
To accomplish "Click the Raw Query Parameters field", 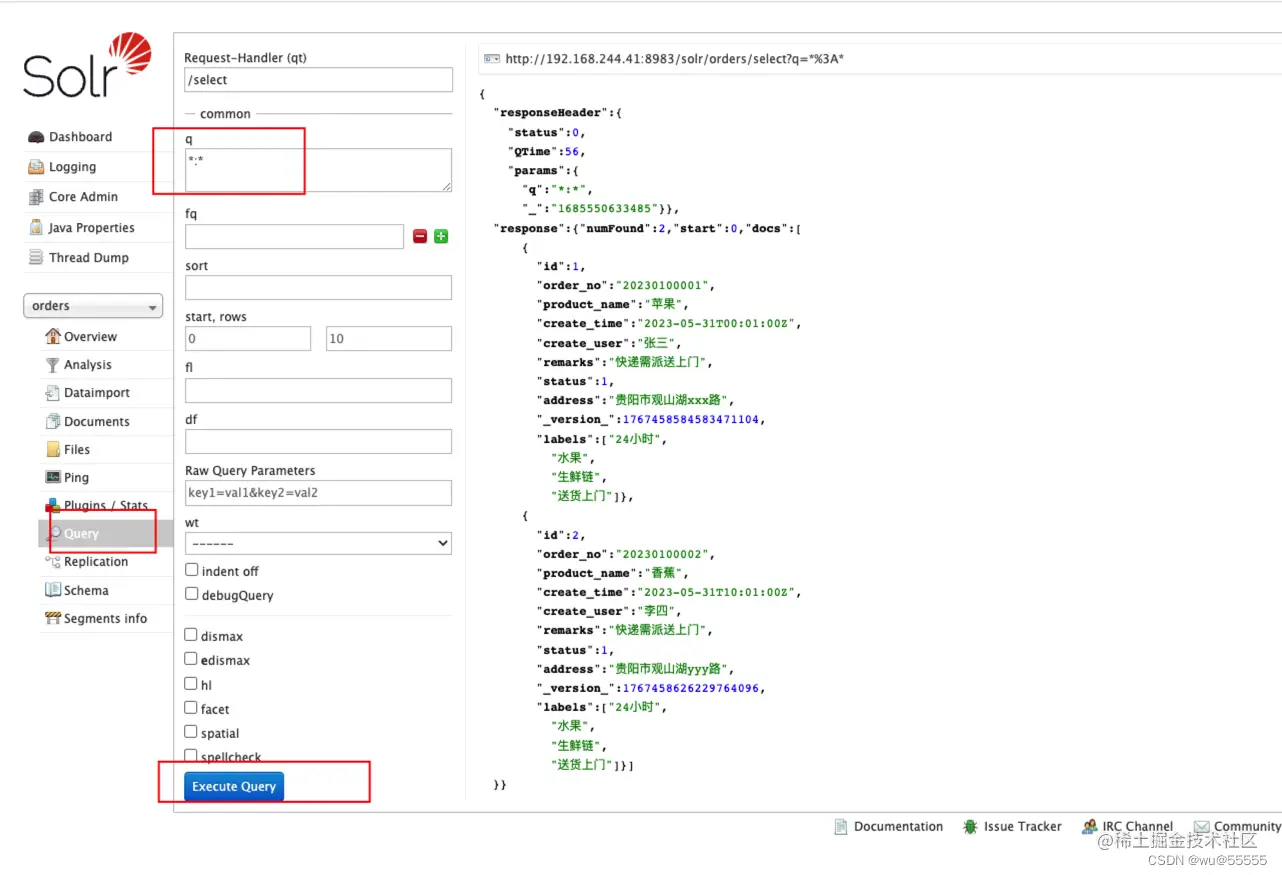I will pos(318,493).
